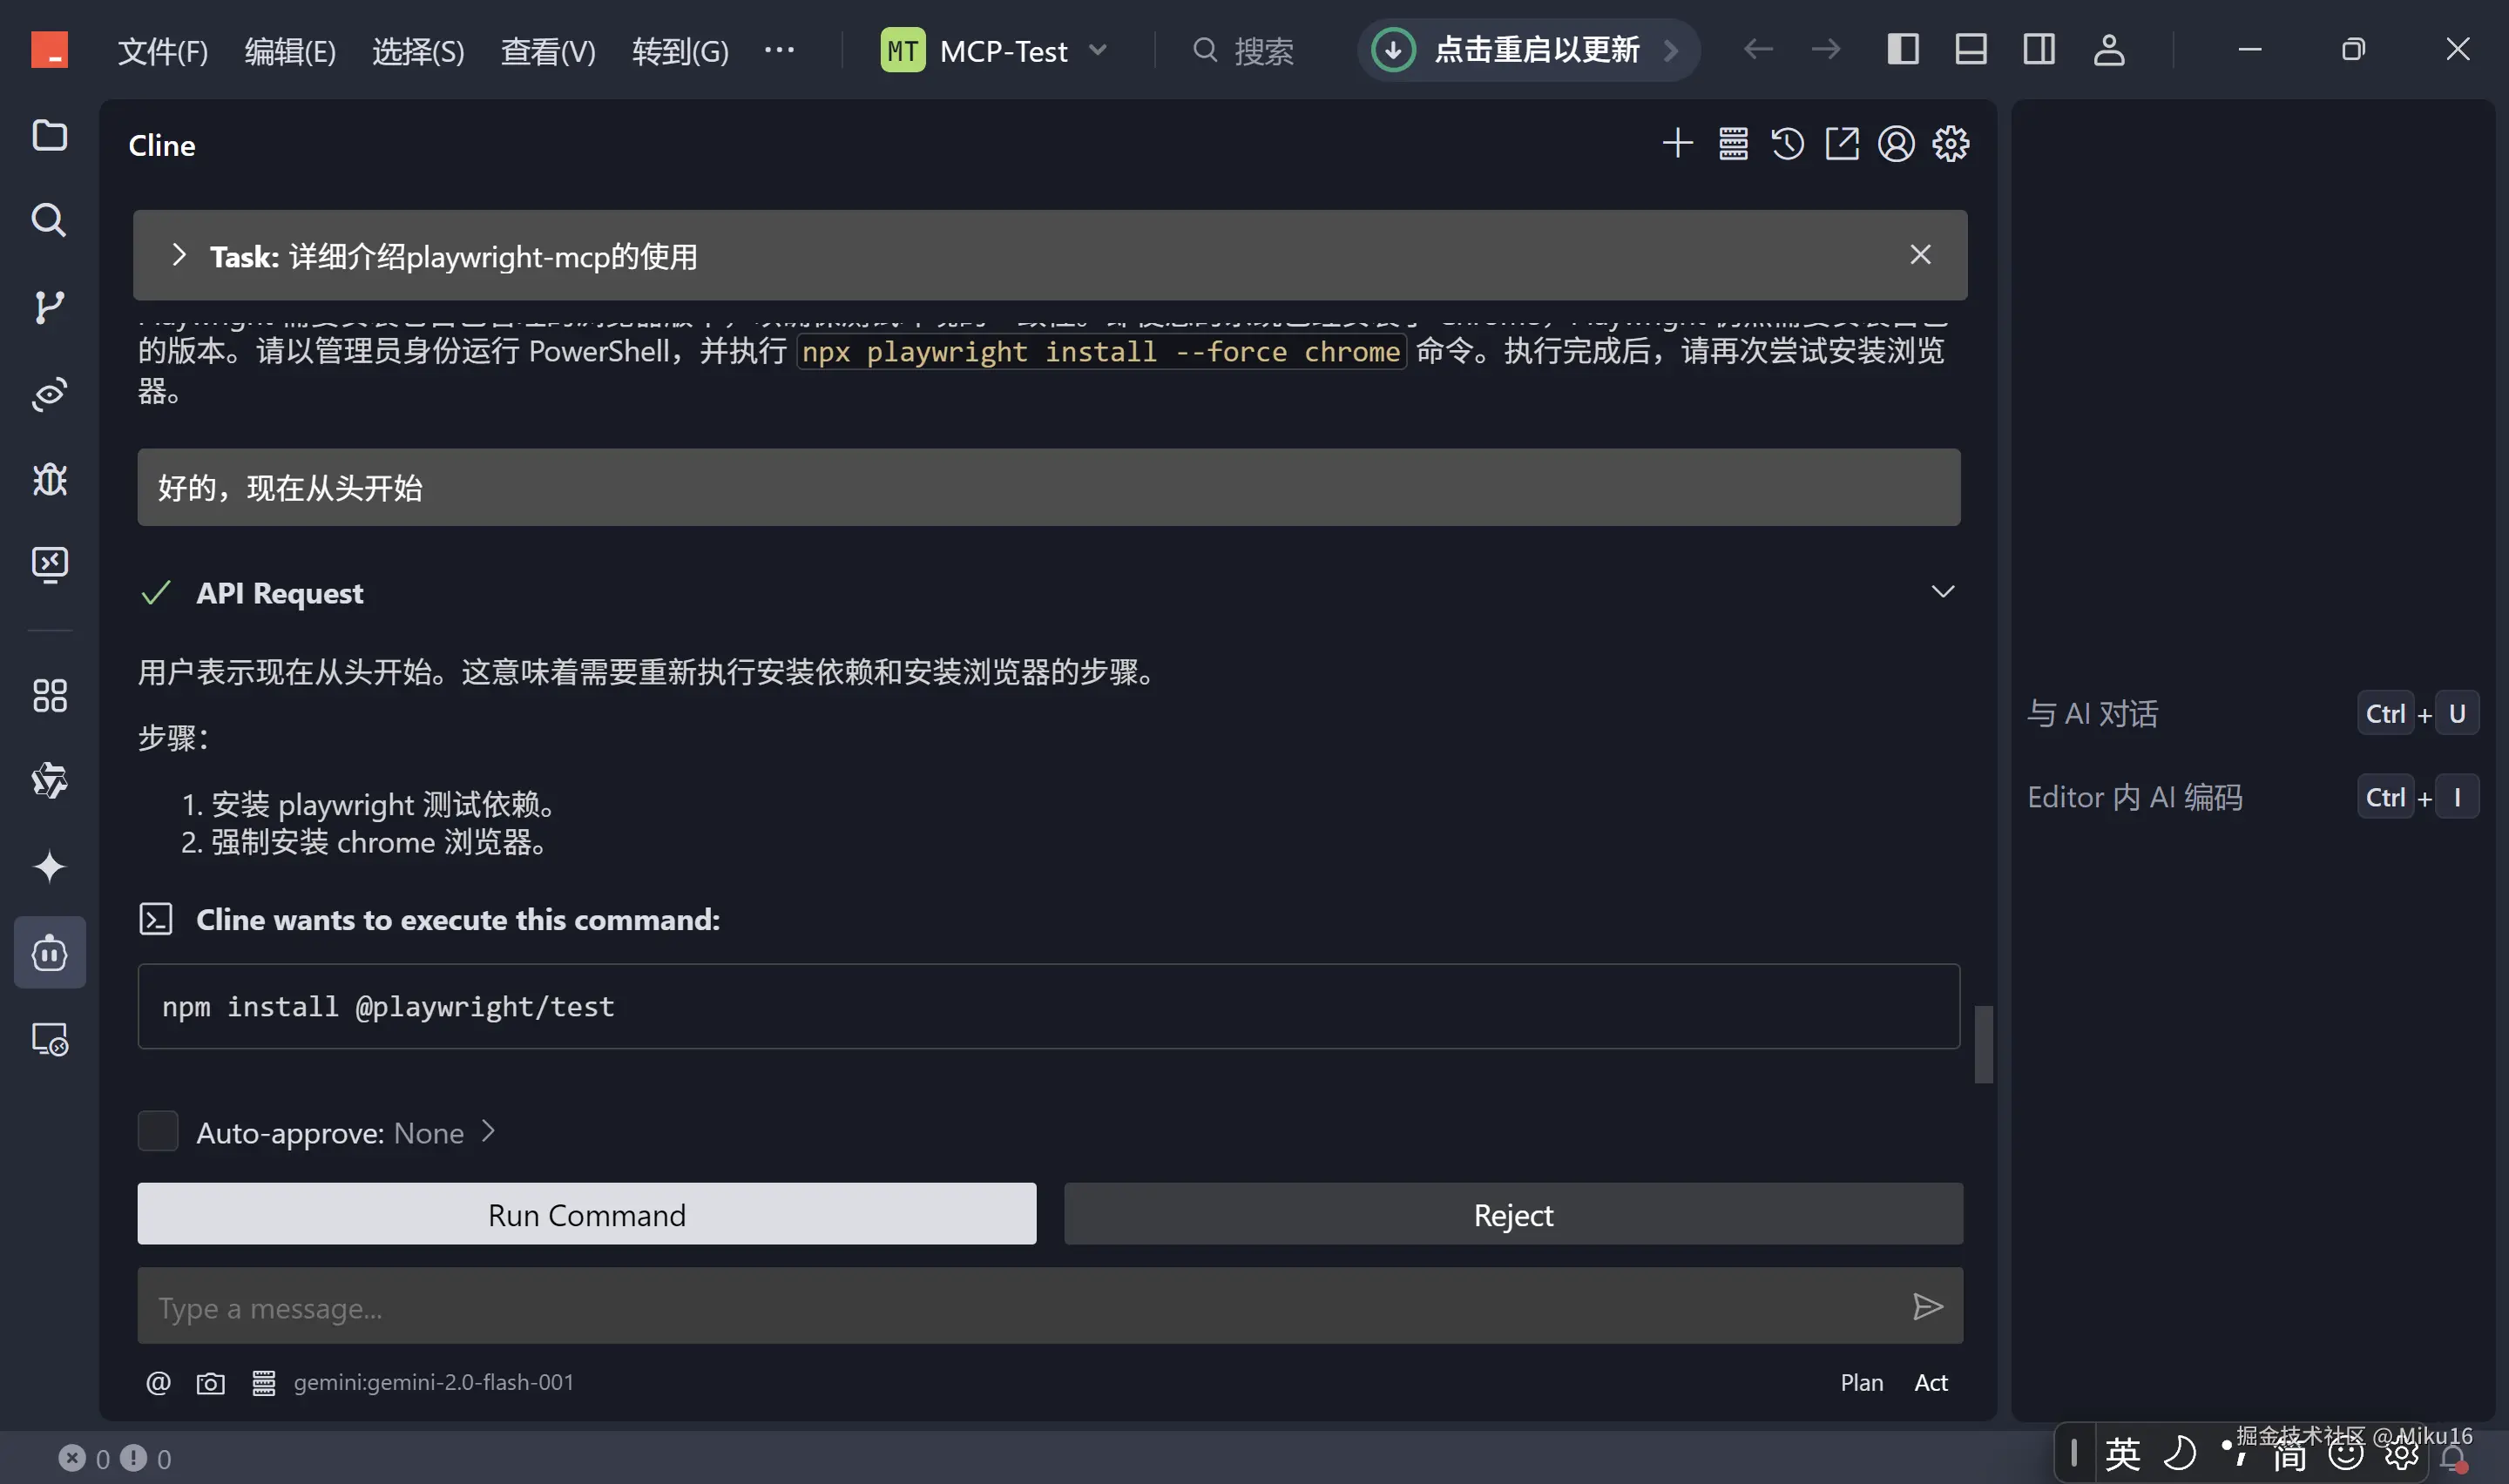Image resolution: width=2509 pixels, height=1484 pixels.
Task: Switch to Plan mode
Action: (x=1861, y=1383)
